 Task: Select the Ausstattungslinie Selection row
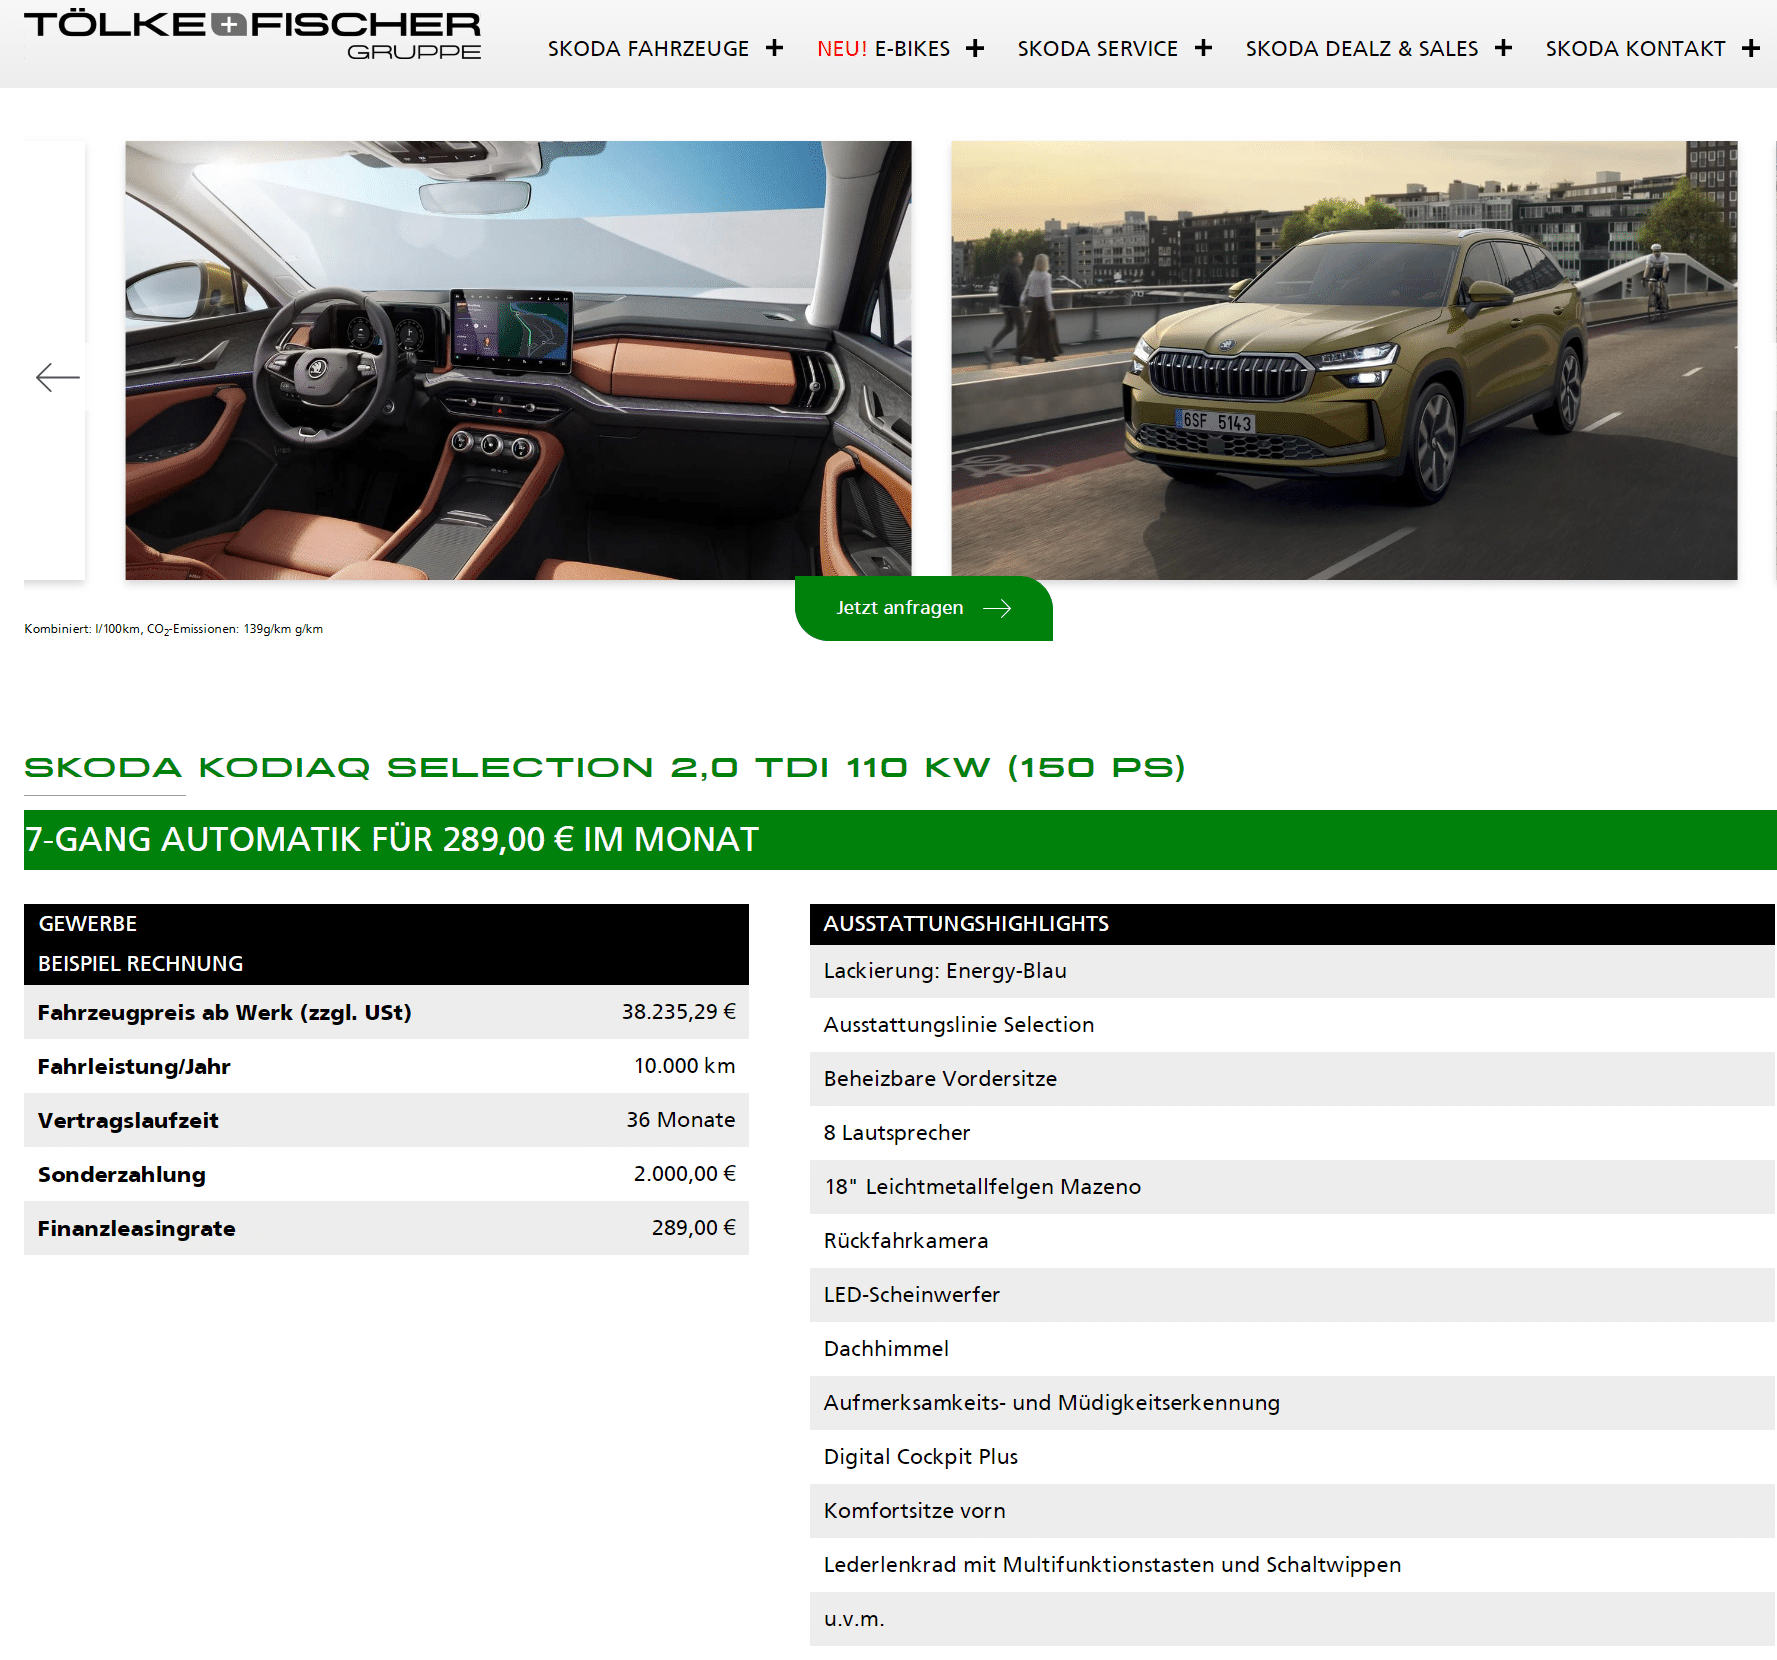pos(1292,1025)
